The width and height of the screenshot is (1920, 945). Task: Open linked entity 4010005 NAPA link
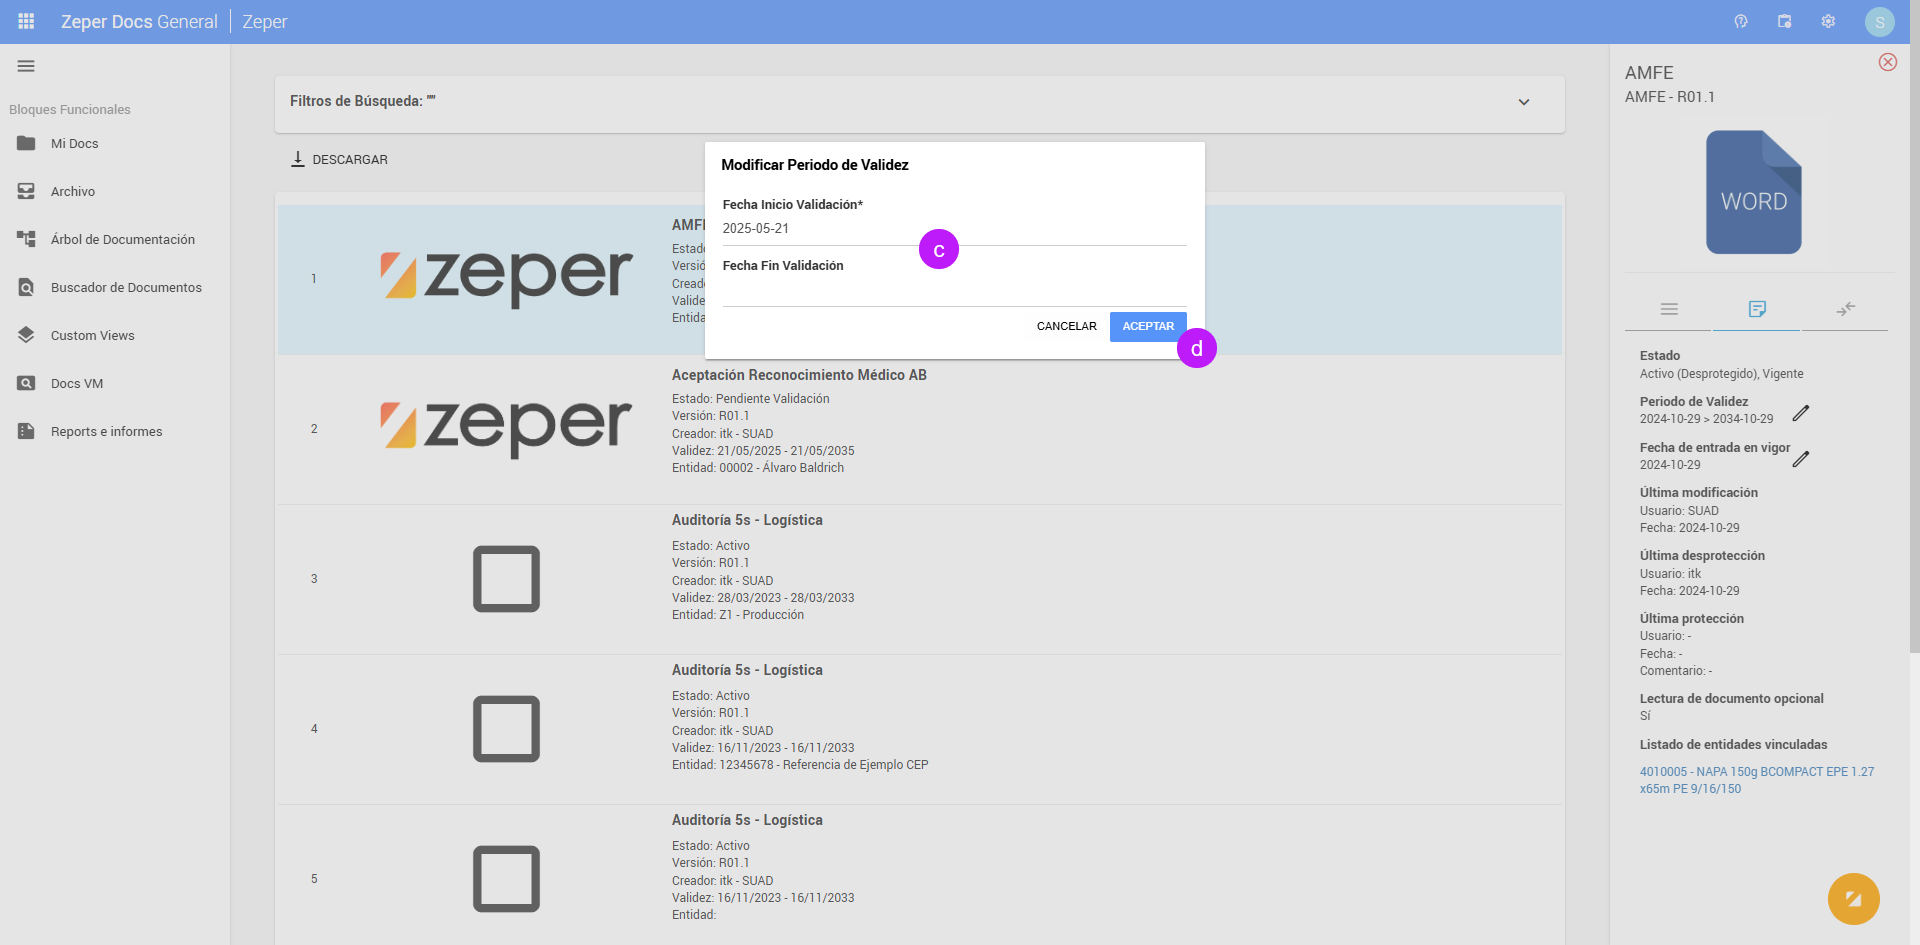click(x=1756, y=780)
